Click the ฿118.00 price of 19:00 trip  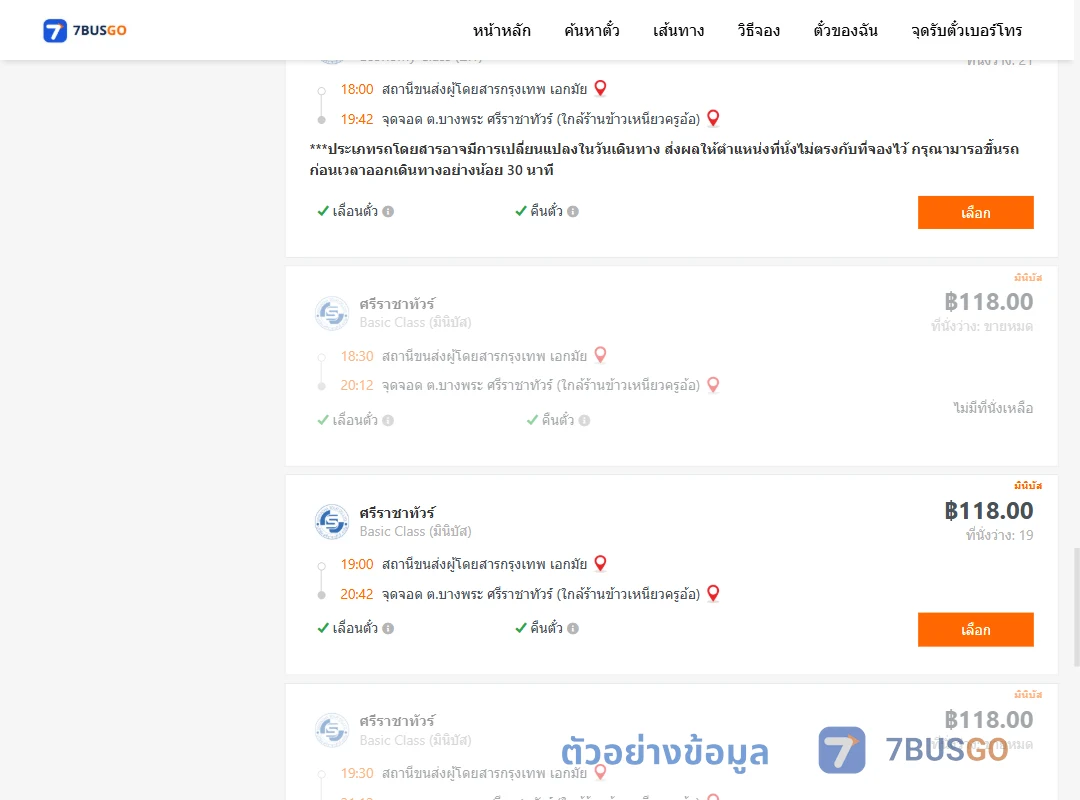coord(988,511)
